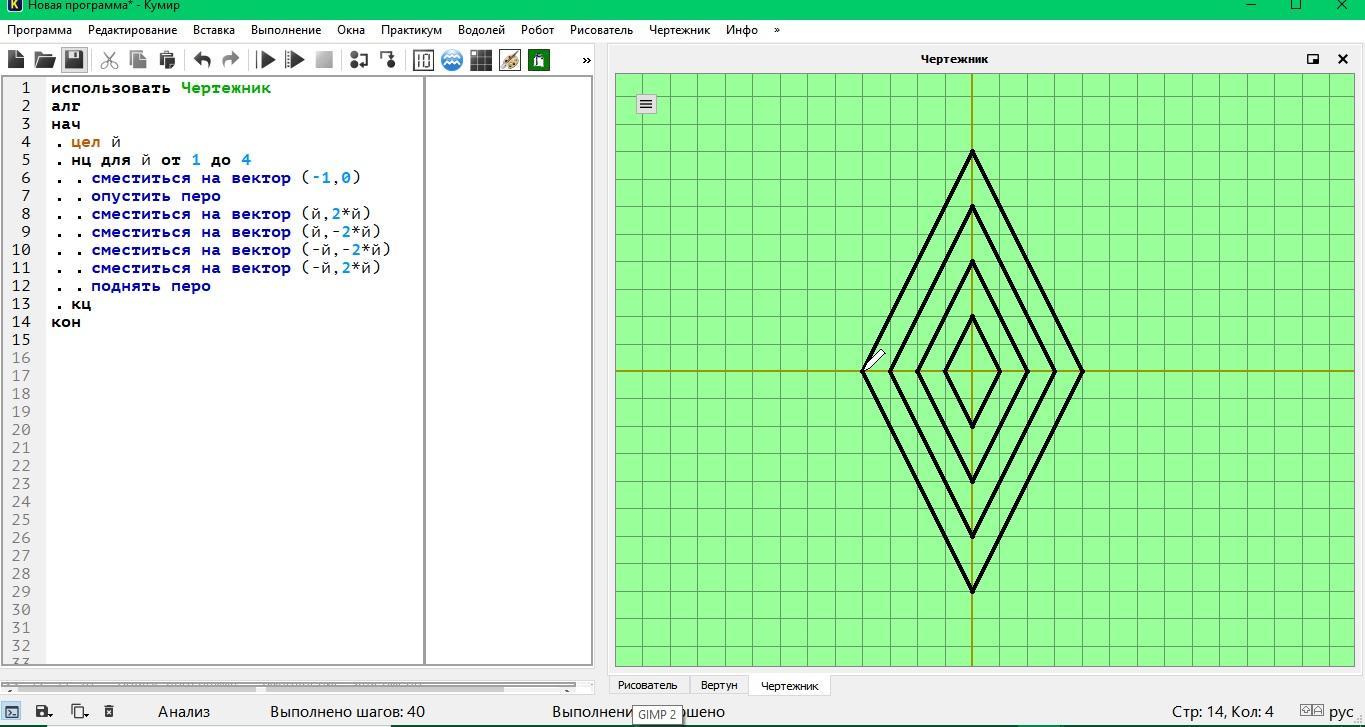Screen dimensions: 1365x727
Task: Switch to the Вертун tab
Action: 719,685
